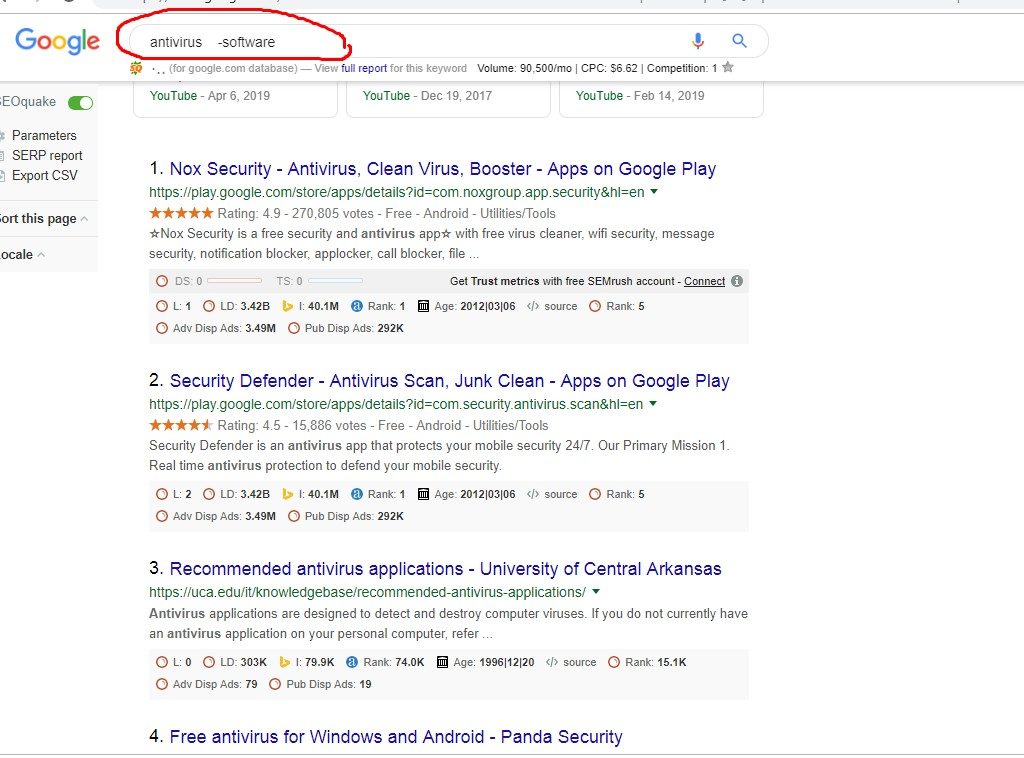Click LD: 3.42B in Security Defender result
This screenshot has width=1024, height=758.
click(x=236, y=494)
